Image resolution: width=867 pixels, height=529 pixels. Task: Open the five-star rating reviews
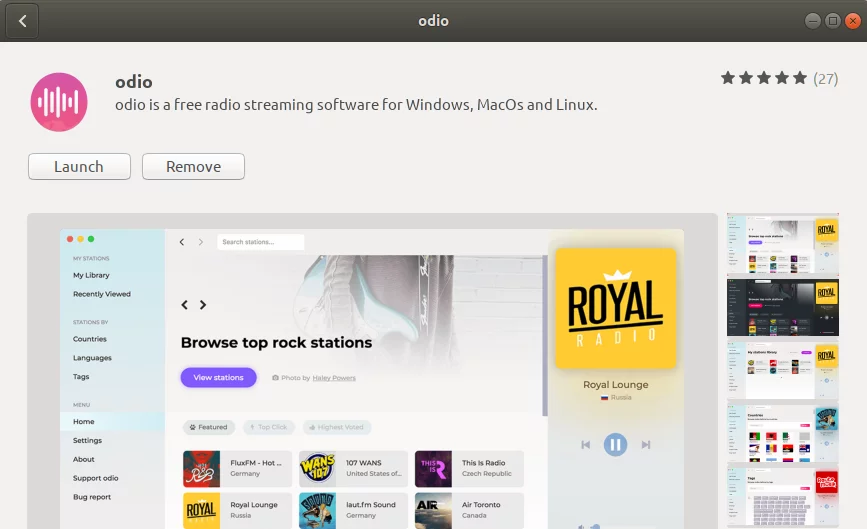764,78
